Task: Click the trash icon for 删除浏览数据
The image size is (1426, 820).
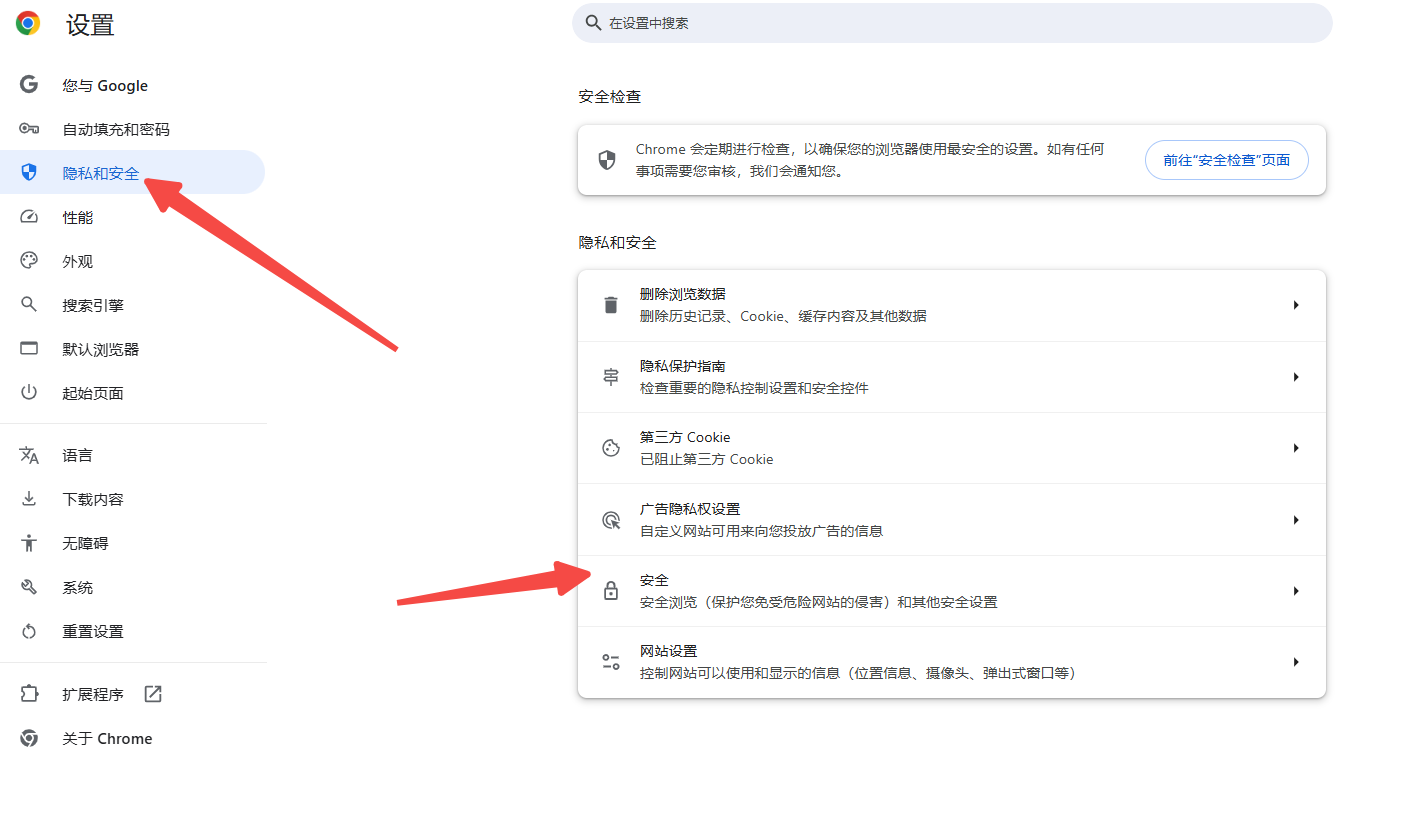Action: click(611, 305)
